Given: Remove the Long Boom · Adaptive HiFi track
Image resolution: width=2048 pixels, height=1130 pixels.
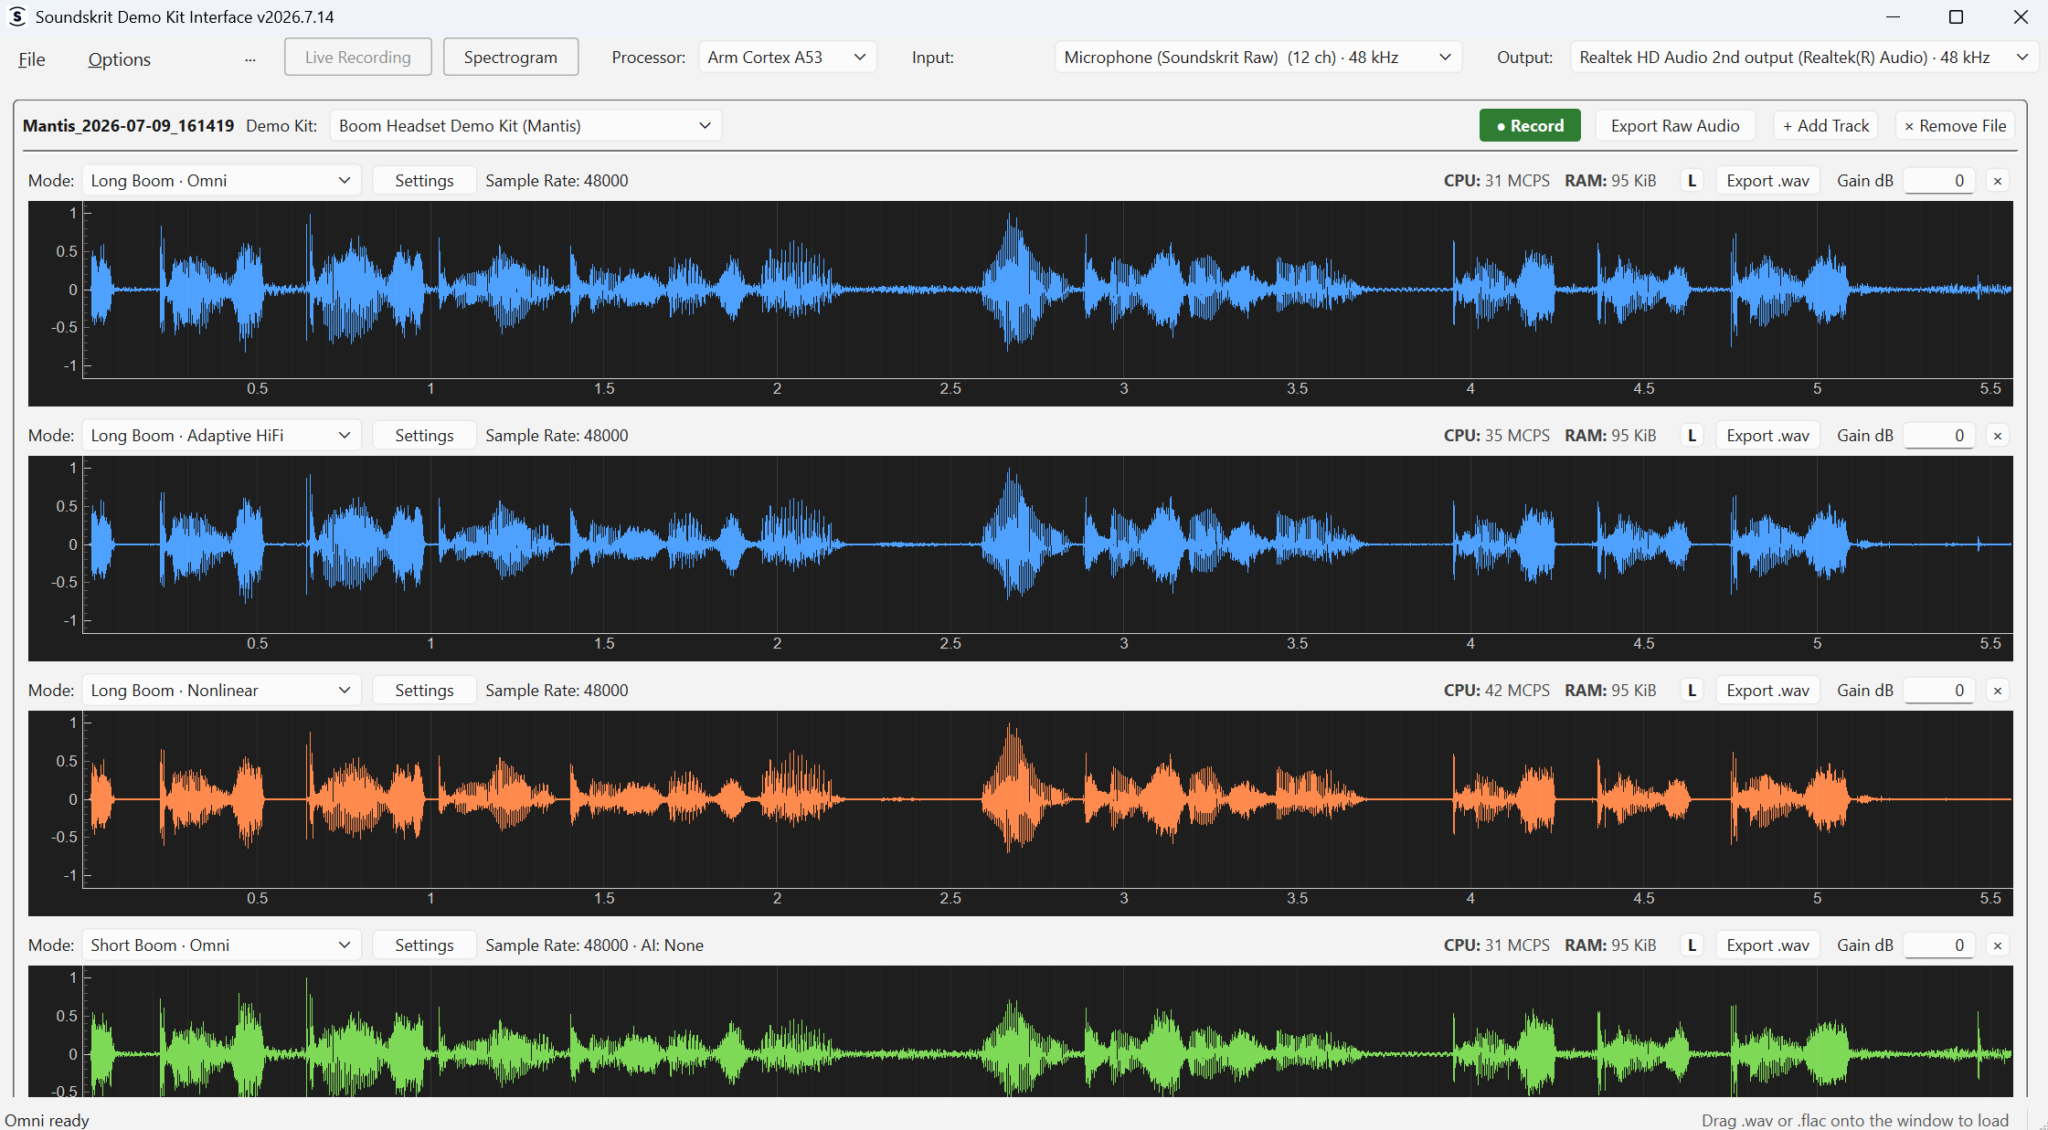Looking at the screenshot, I should click(1997, 436).
